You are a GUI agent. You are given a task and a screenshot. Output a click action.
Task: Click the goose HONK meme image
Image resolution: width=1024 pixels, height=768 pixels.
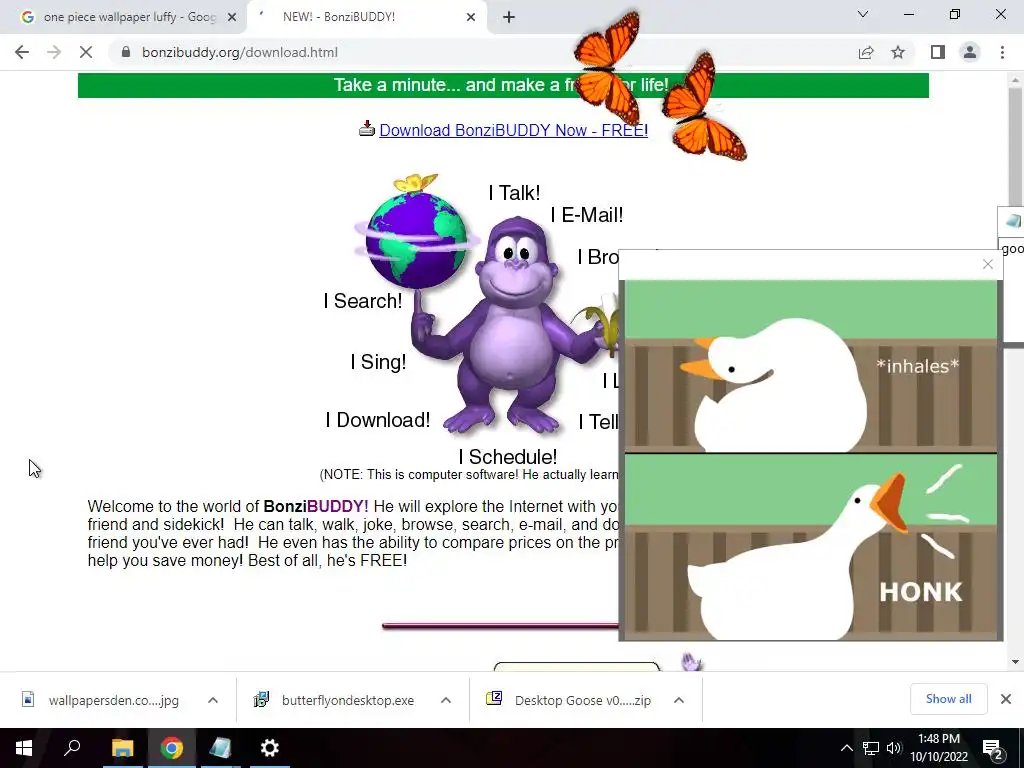(x=810, y=460)
